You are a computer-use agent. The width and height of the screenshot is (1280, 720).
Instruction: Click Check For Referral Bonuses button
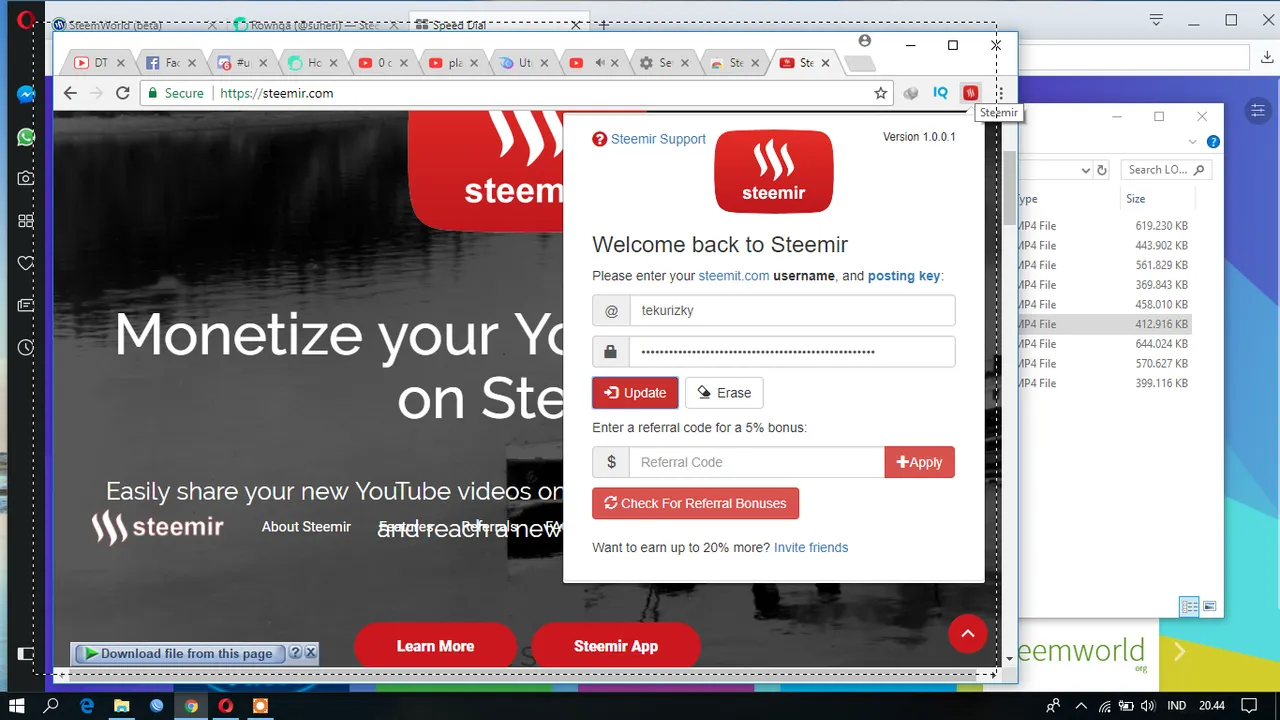695,503
